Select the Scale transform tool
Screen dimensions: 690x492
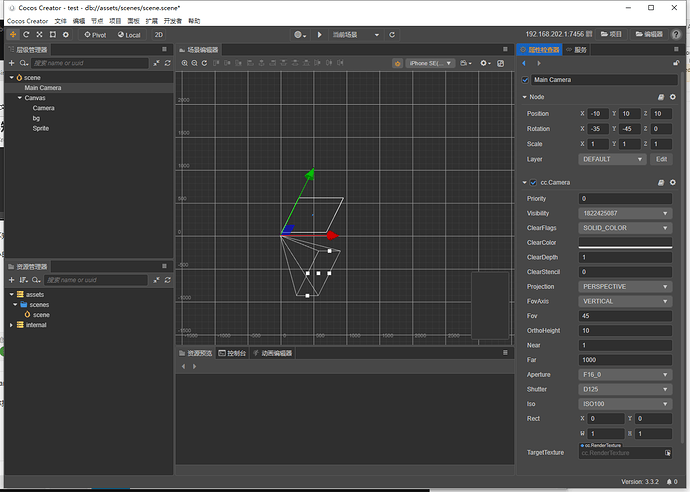39,35
